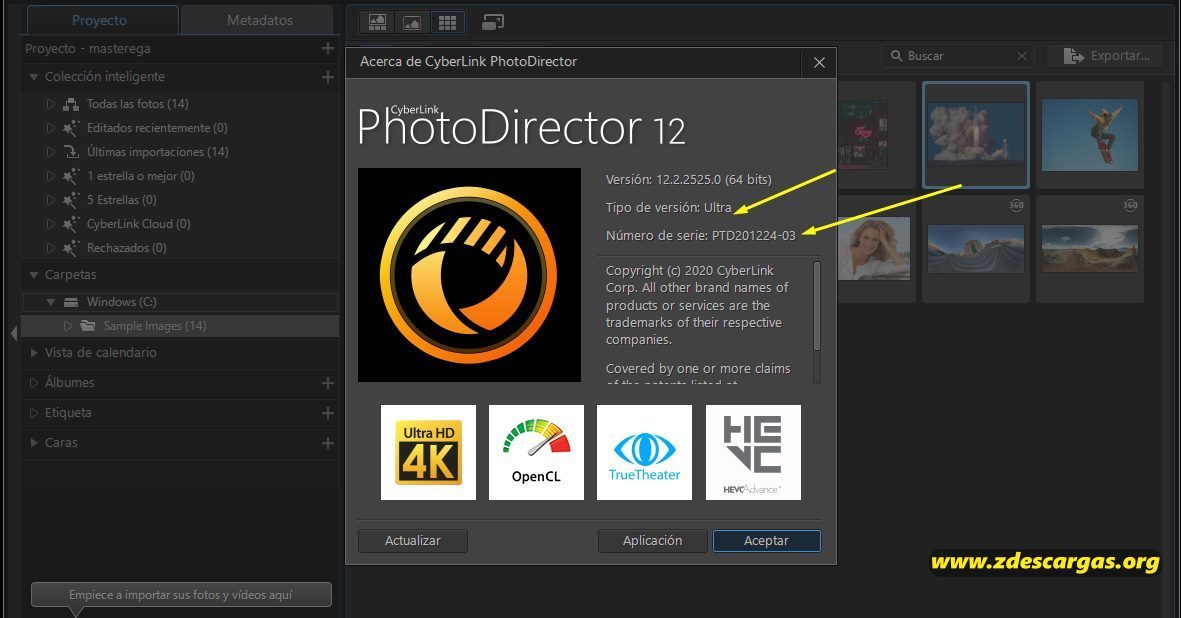Select CyberLink Cloud (0) collection
The height and width of the screenshot is (618, 1181).
tap(139, 224)
